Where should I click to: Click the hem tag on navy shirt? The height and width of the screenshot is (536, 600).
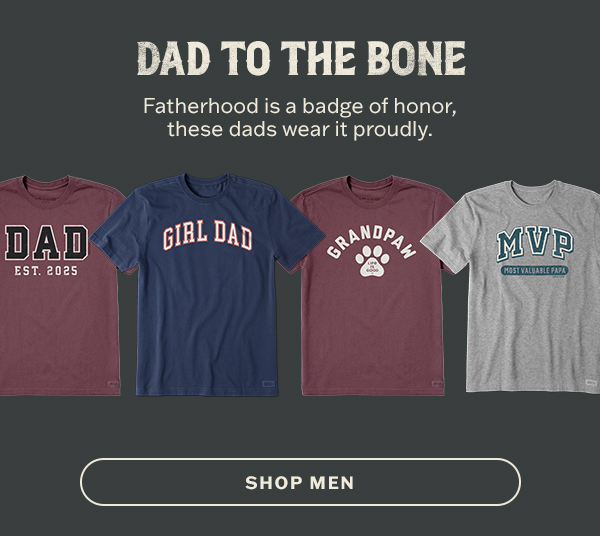click(x=269, y=383)
